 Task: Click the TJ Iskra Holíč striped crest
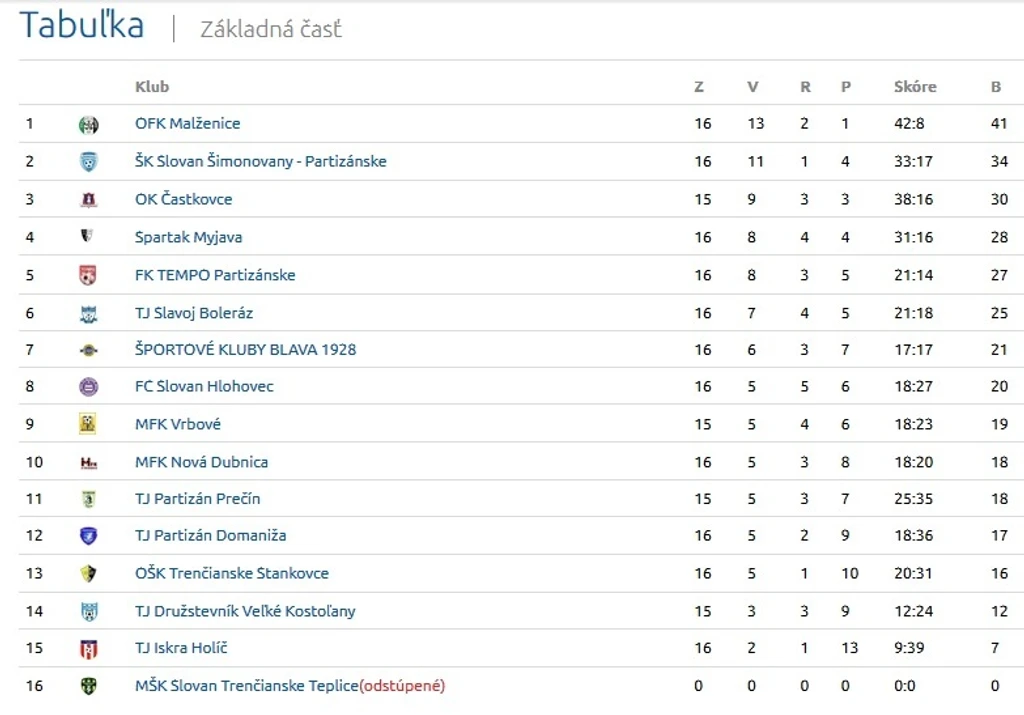(x=88, y=649)
